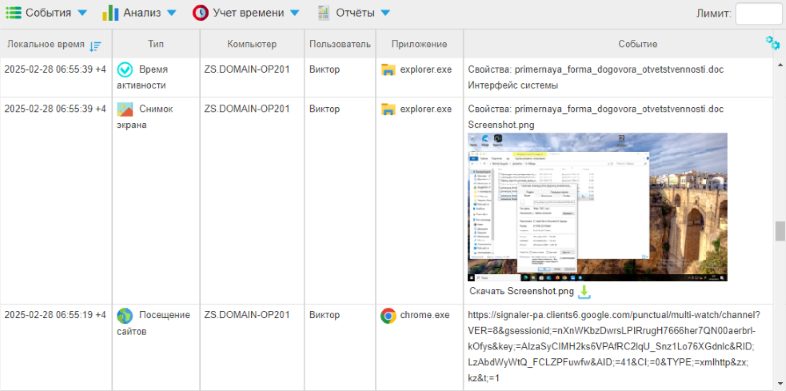Focus the Лимит input field

coord(758,14)
